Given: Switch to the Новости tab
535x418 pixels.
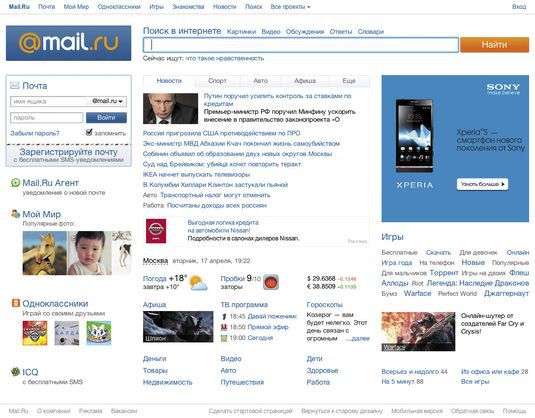Looking at the screenshot, I should (x=169, y=81).
